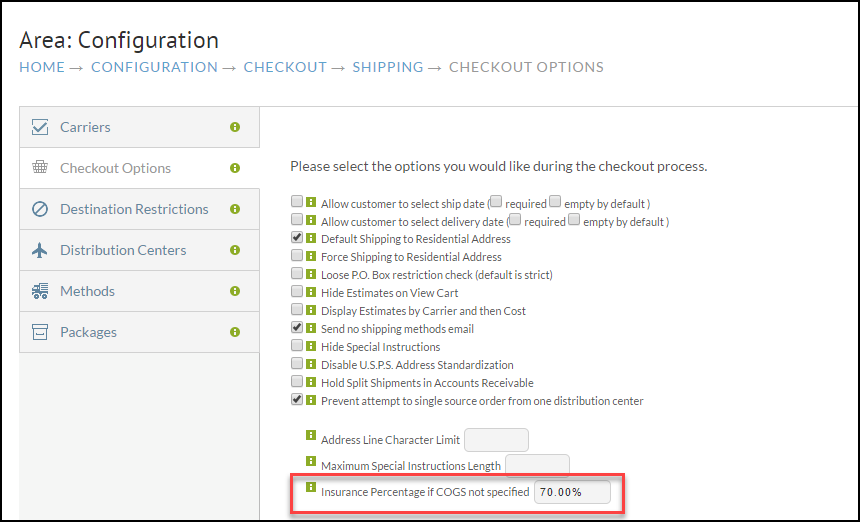Tick the required box for delivery date
The image size is (860, 522).
[515, 219]
